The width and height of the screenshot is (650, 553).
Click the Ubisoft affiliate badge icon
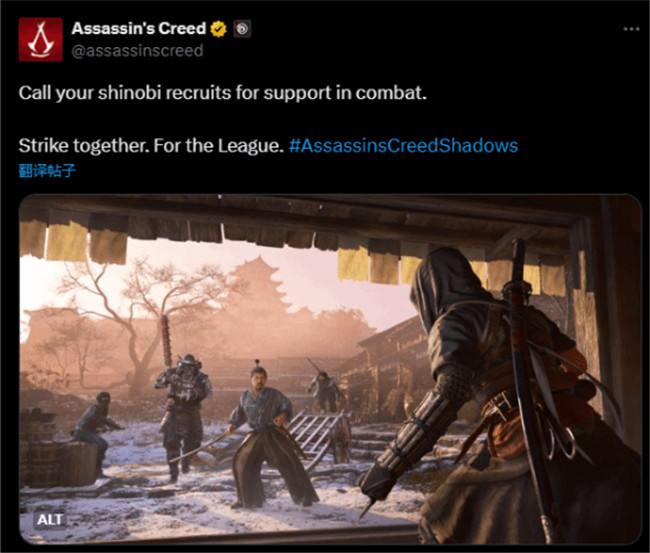[242, 29]
